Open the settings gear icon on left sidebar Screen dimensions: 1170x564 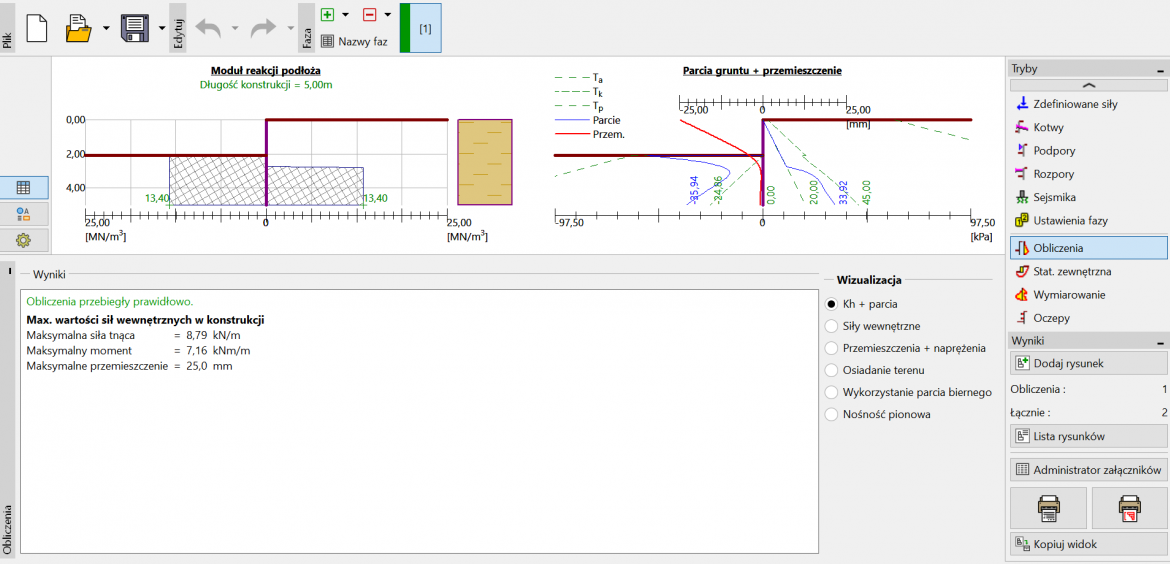coord(23,240)
